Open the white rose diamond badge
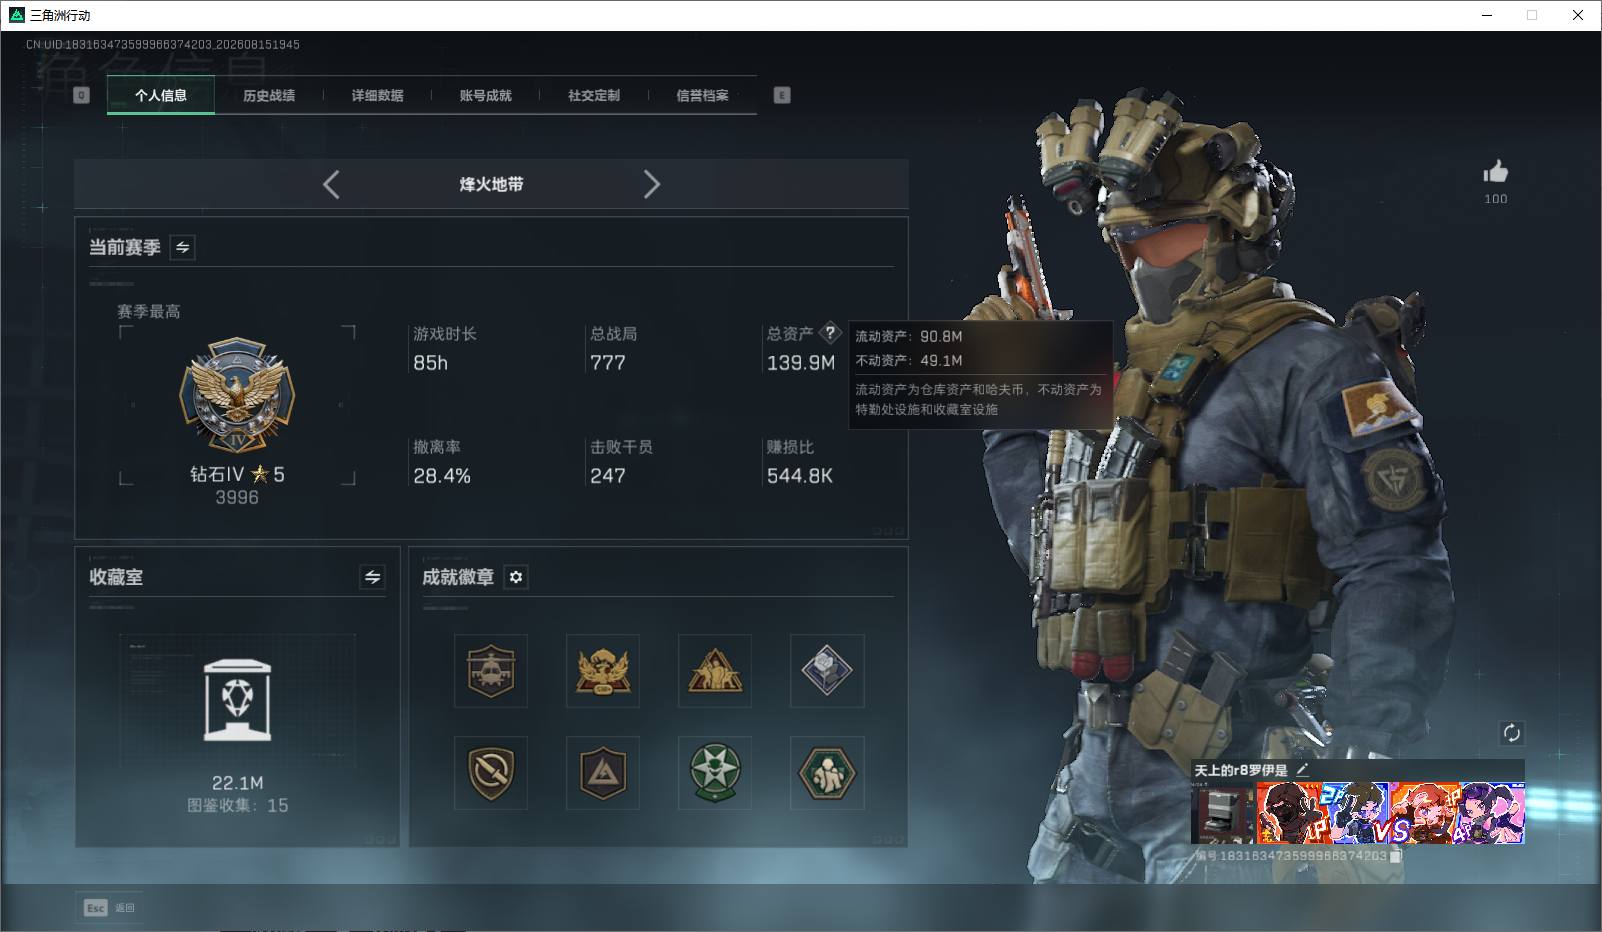This screenshot has height=932, width=1602. click(x=827, y=670)
